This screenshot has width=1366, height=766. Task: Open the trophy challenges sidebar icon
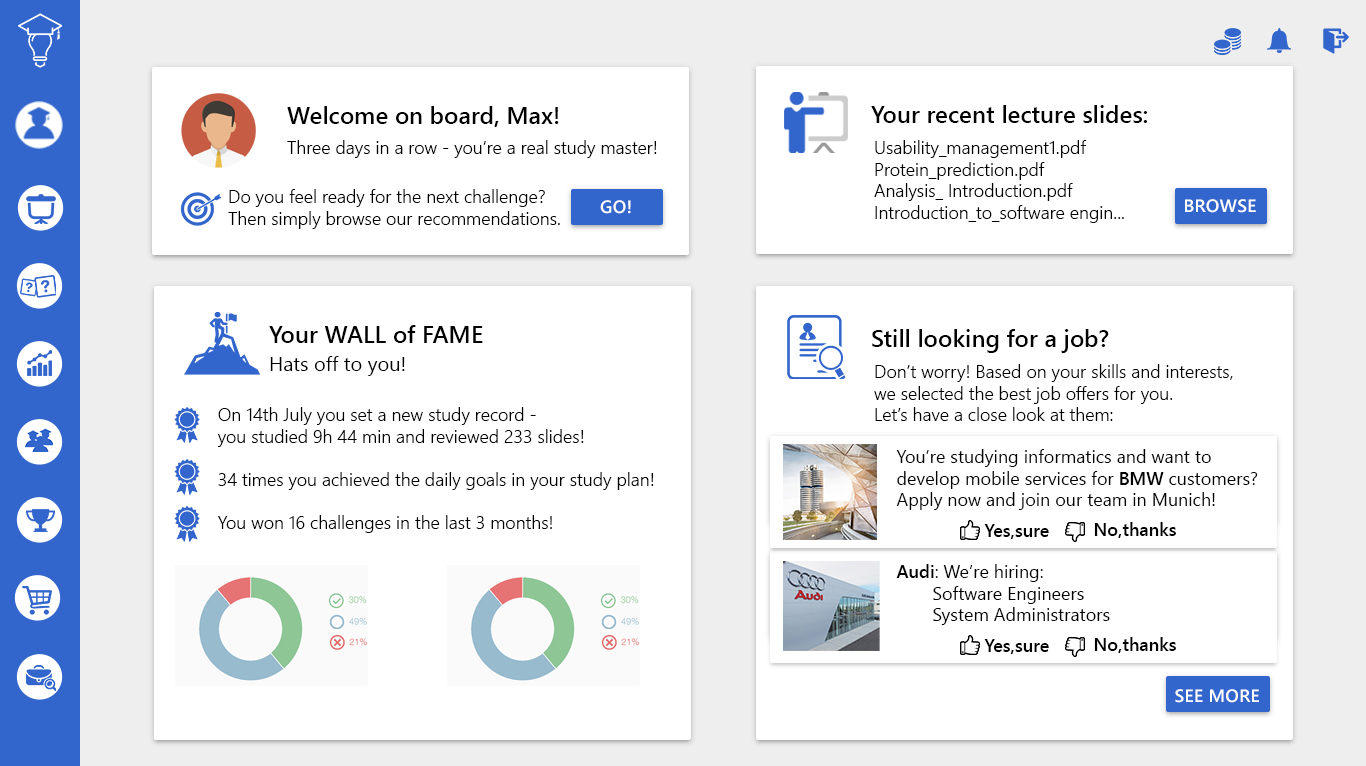(40, 519)
